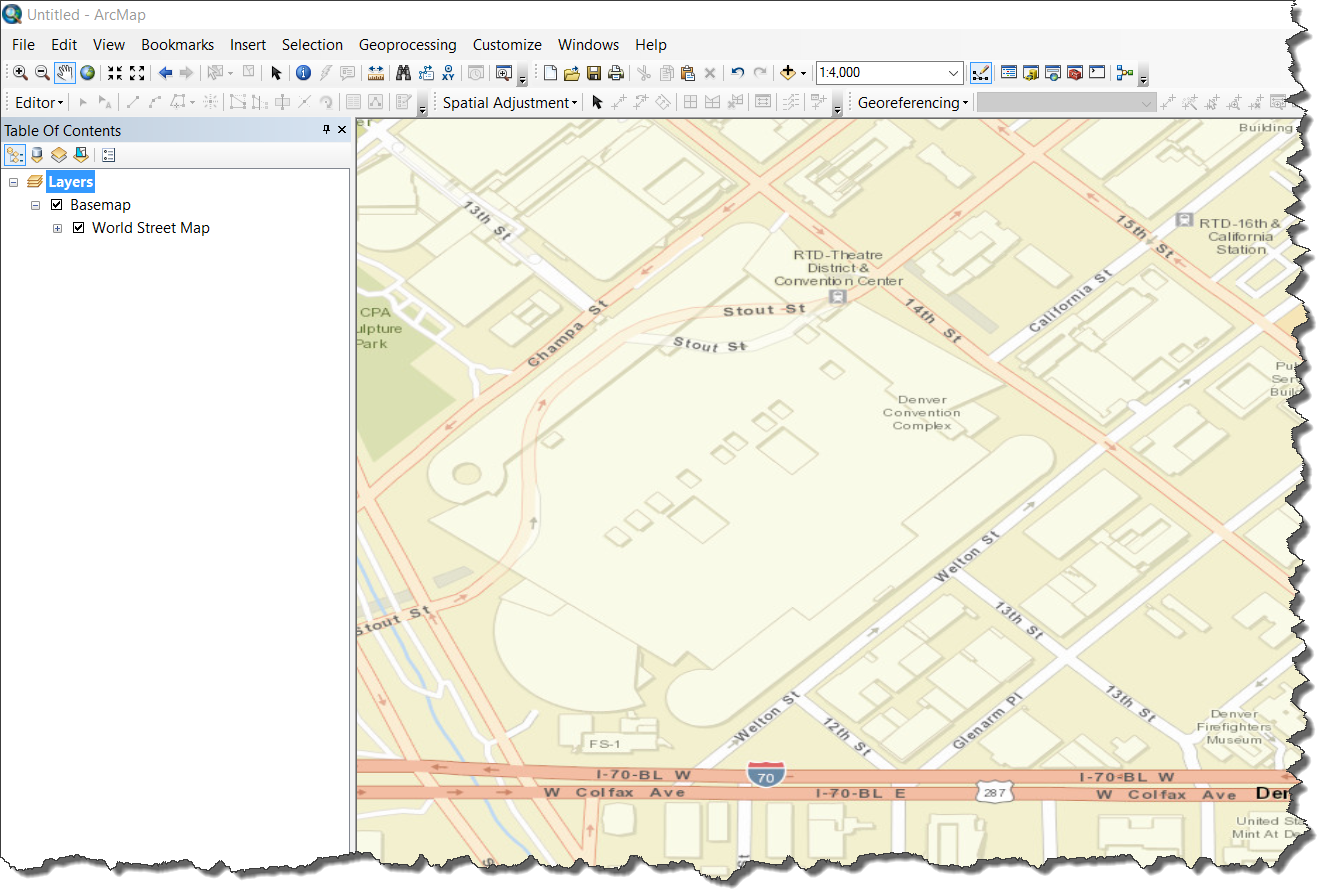Switch to List By Source view
The height and width of the screenshot is (896, 1331).
37,155
